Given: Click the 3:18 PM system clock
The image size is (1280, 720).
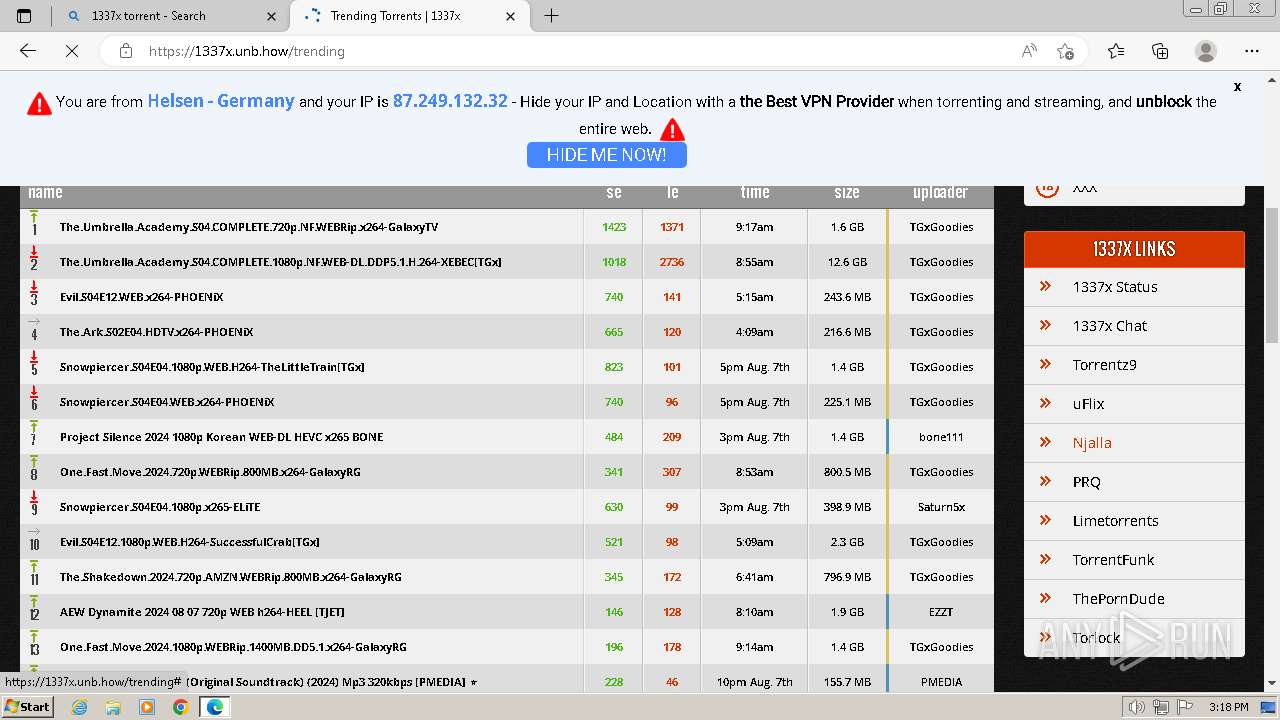Looking at the screenshot, I should click(x=1228, y=707).
